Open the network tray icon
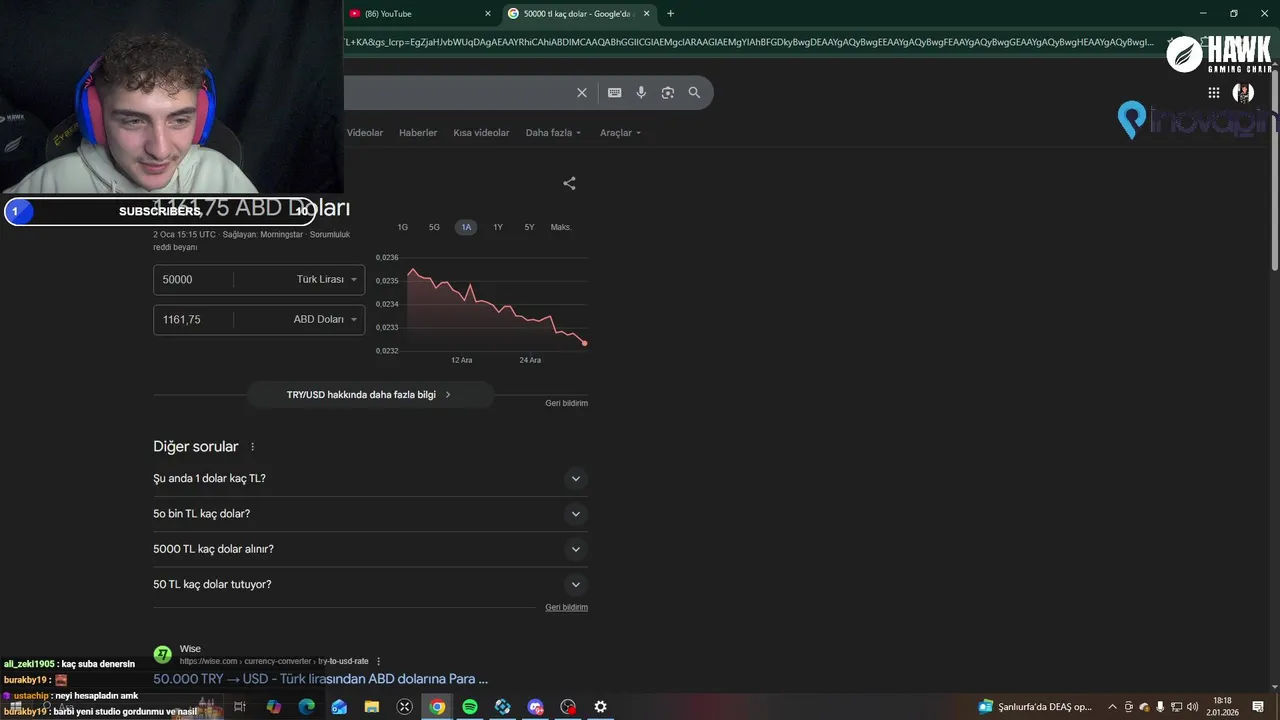Screen dimensions: 1280x720 [1176, 707]
